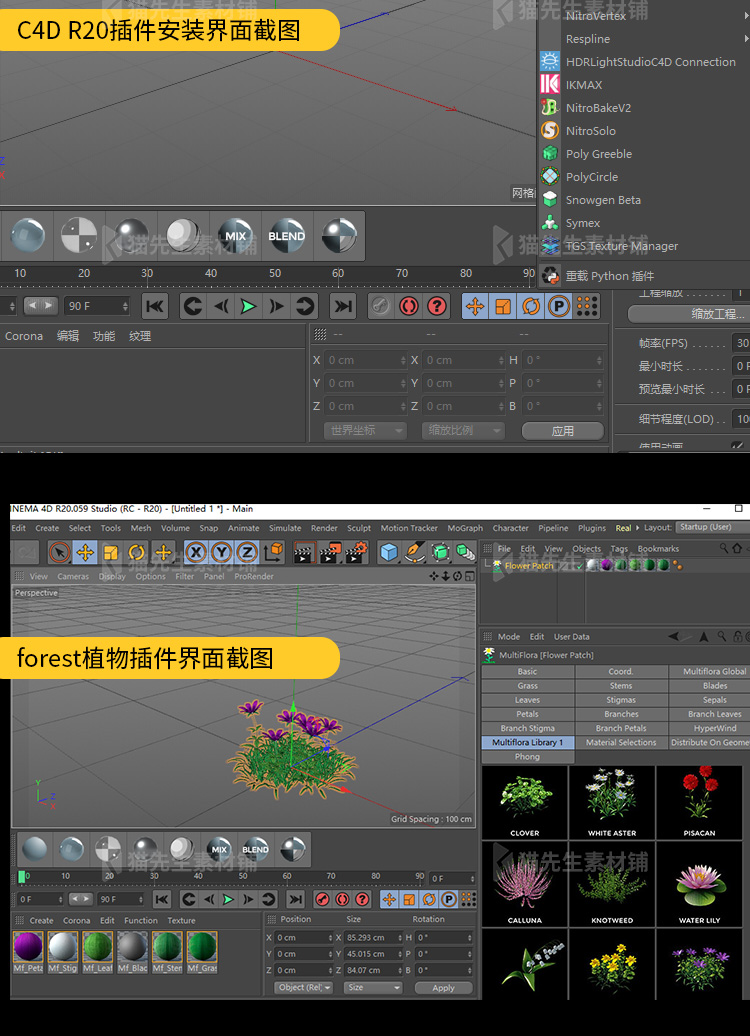This screenshot has width=750, height=1036.
Task: Toggle the X axis lock
Action: 196,552
